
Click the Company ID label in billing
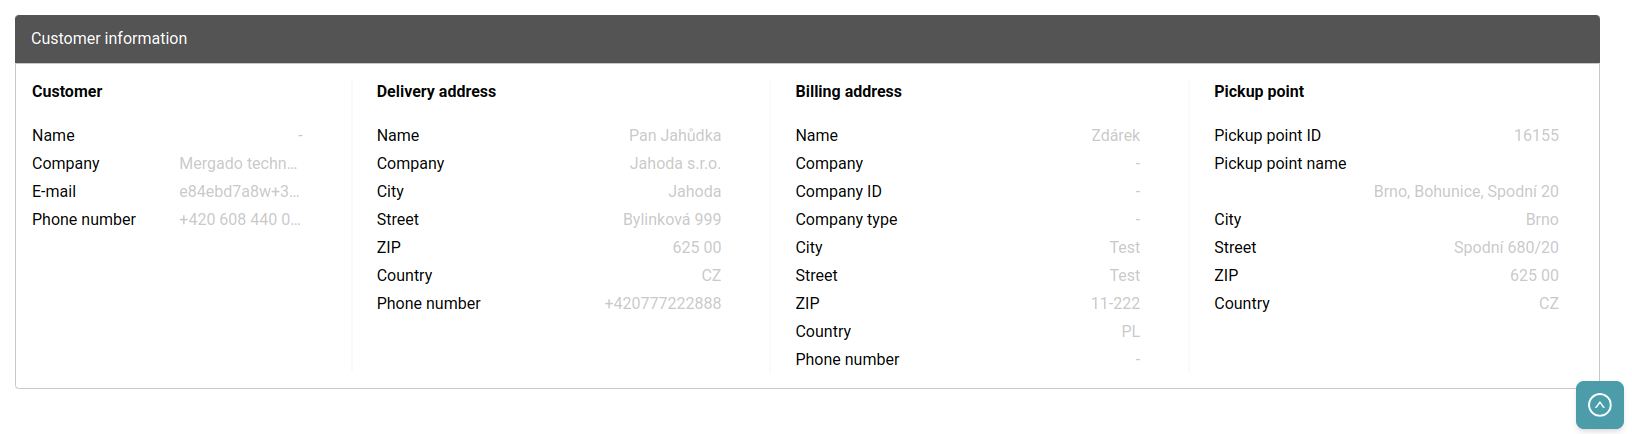pyautogui.click(x=838, y=192)
